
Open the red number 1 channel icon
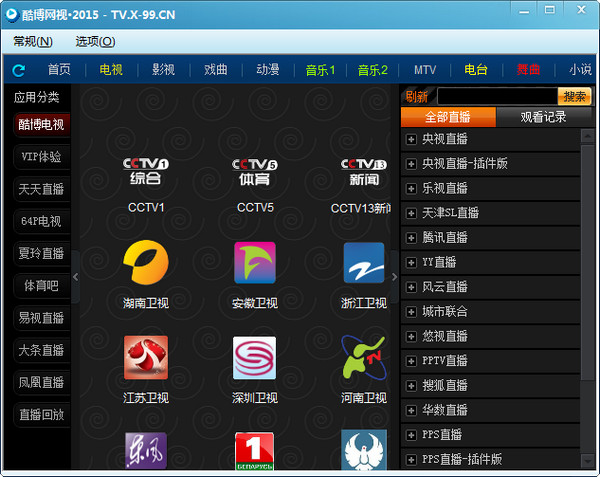click(254, 451)
